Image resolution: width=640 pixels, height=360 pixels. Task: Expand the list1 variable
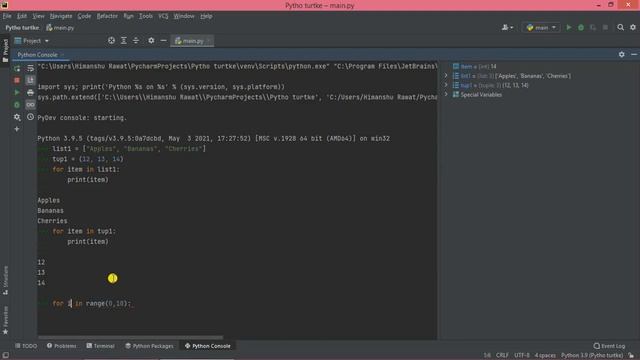[x=446, y=76]
